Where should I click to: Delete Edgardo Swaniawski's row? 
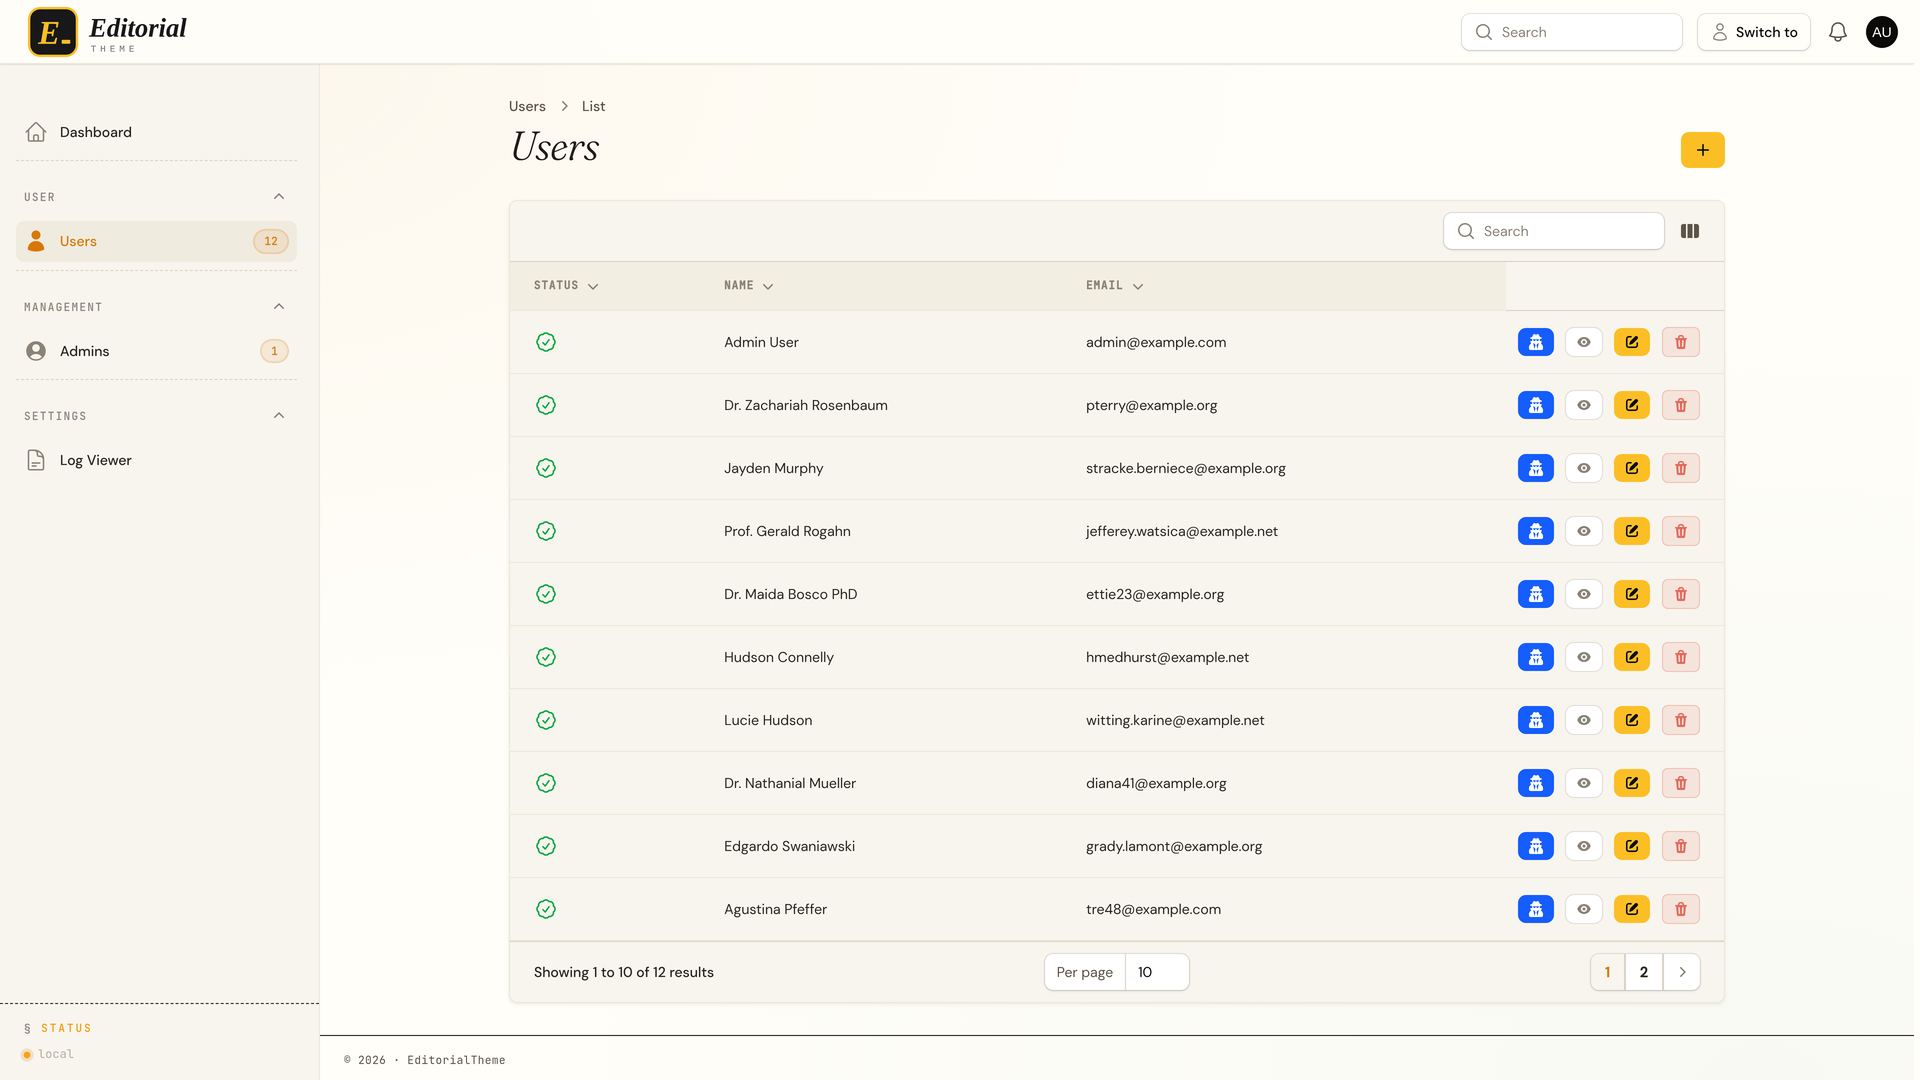pos(1680,846)
